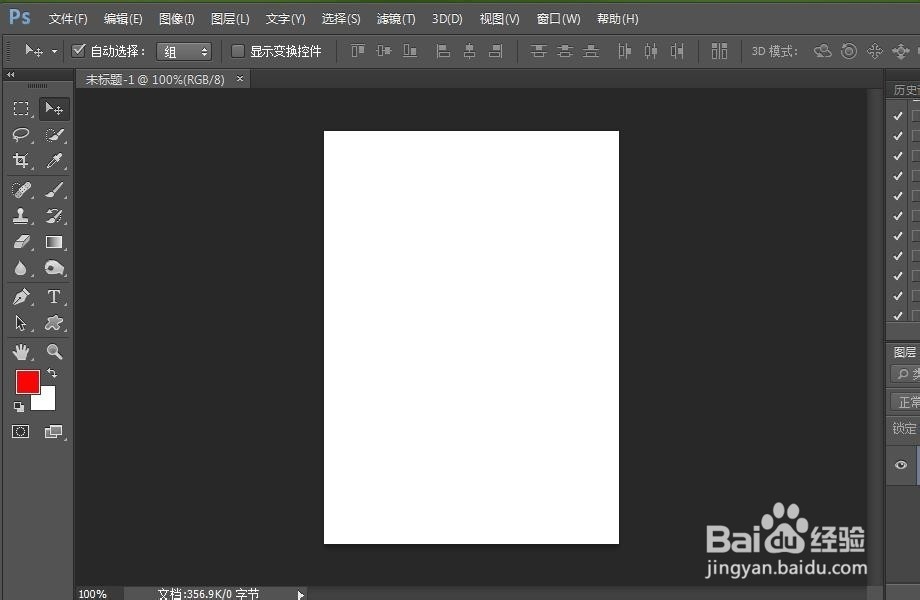Select the Eraser tool
This screenshot has height=600, width=920.
(21, 242)
